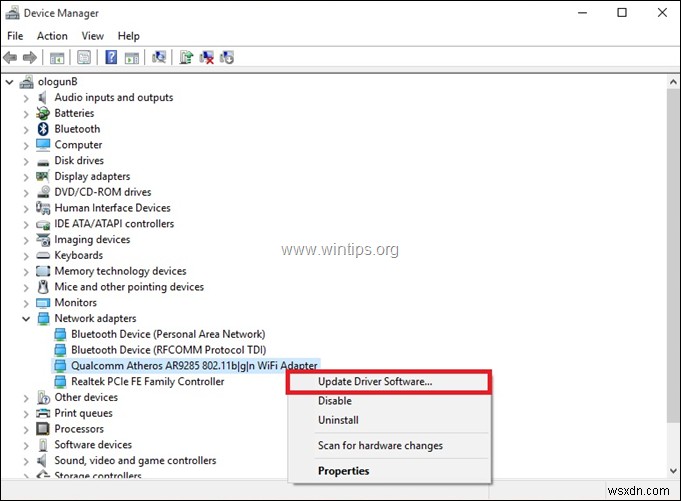The image size is (681, 501).
Task: Click the blue Help toolbar icon
Action: pyautogui.click(x=111, y=57)
